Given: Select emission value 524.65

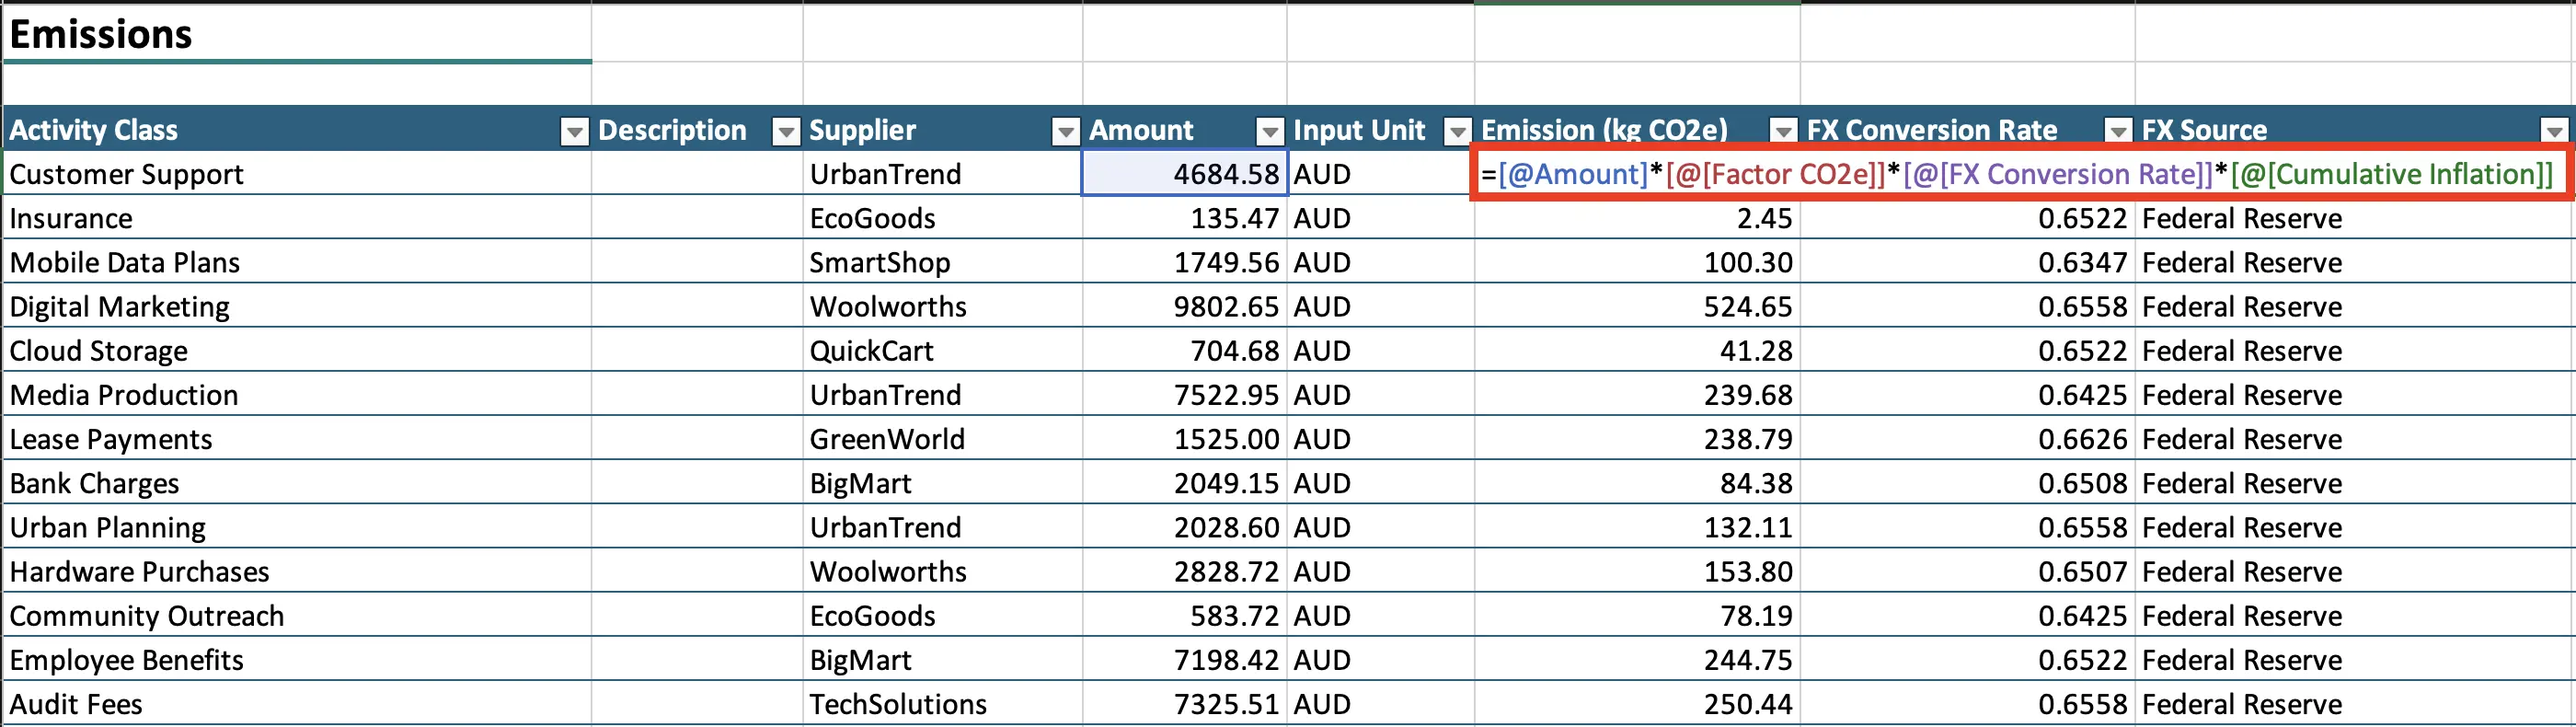Looking at the screenshot, I should tap(1637, 306).
